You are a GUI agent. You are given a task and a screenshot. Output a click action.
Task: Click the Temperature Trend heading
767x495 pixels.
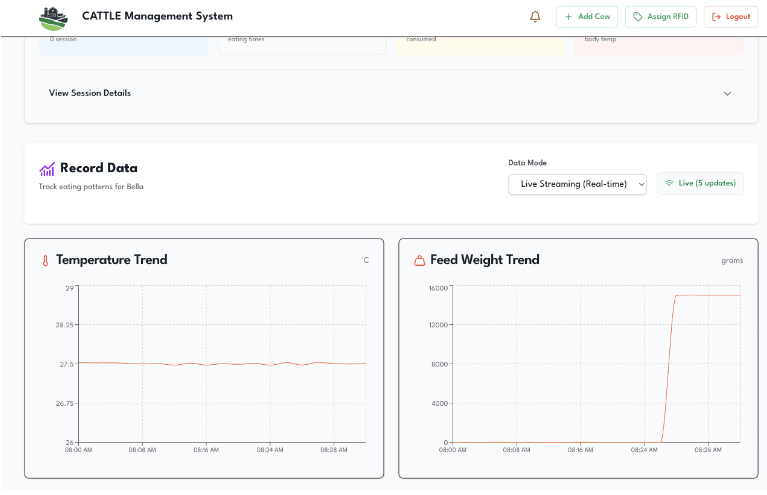pyautogui.click(x=112, y=260)
